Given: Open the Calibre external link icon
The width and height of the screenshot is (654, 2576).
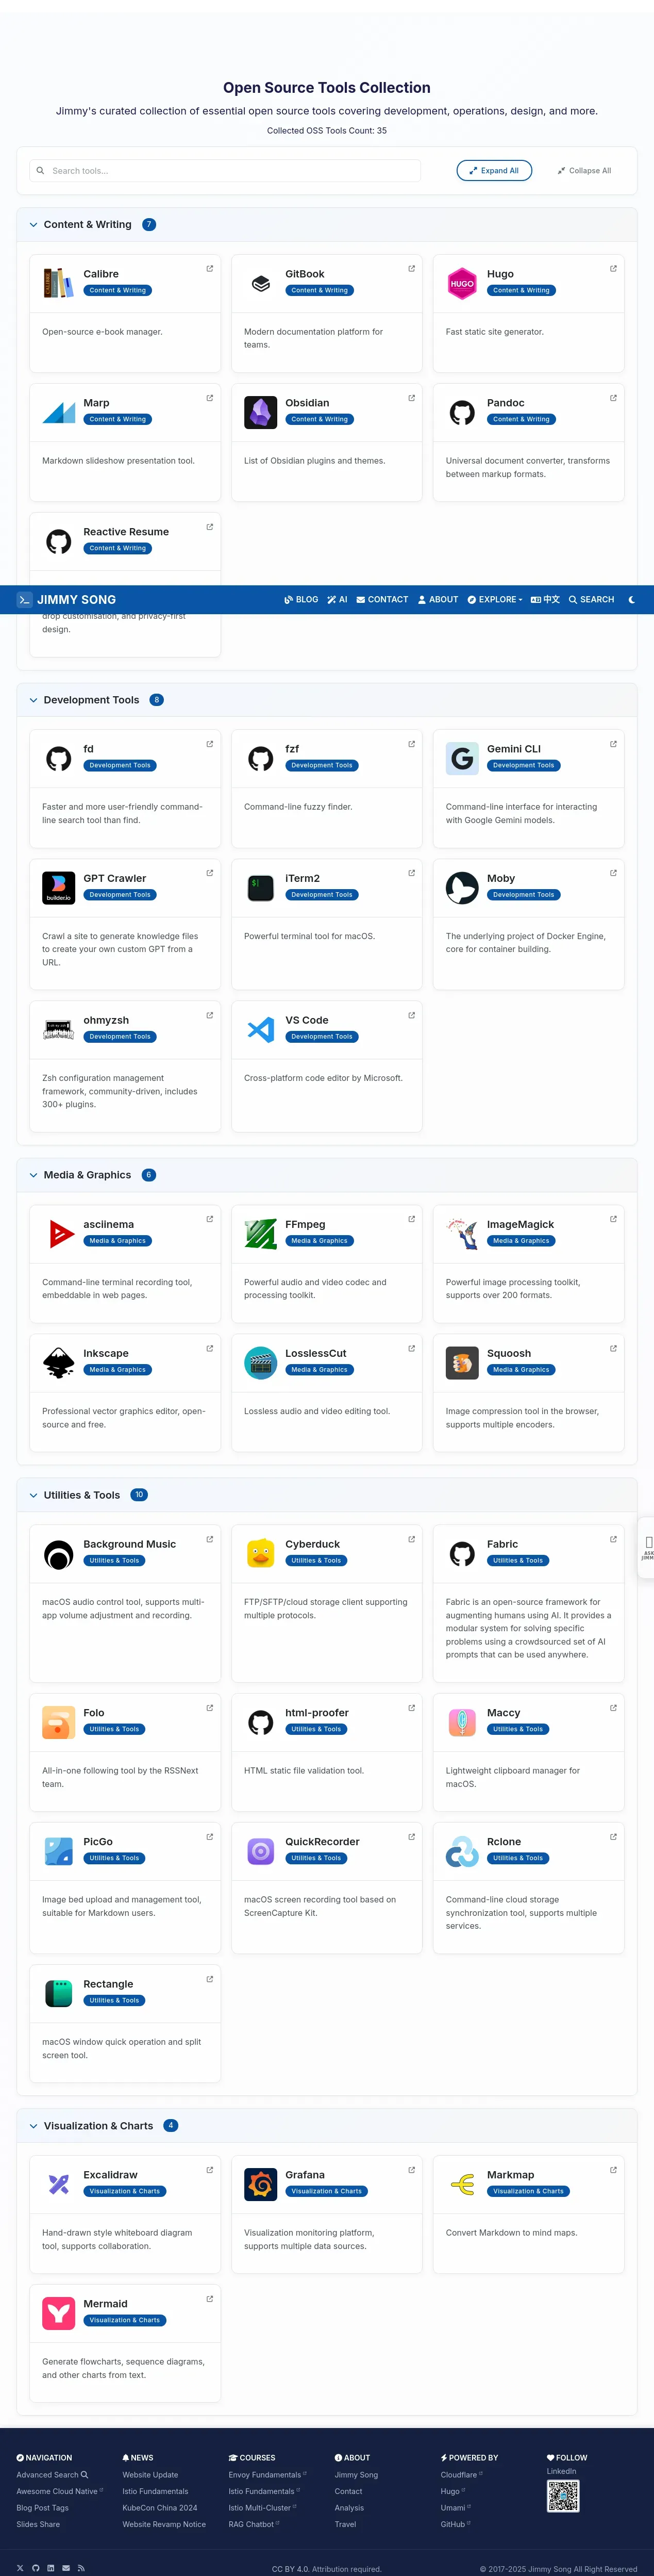Looking at the screenshot, I should tap(209, 268).
